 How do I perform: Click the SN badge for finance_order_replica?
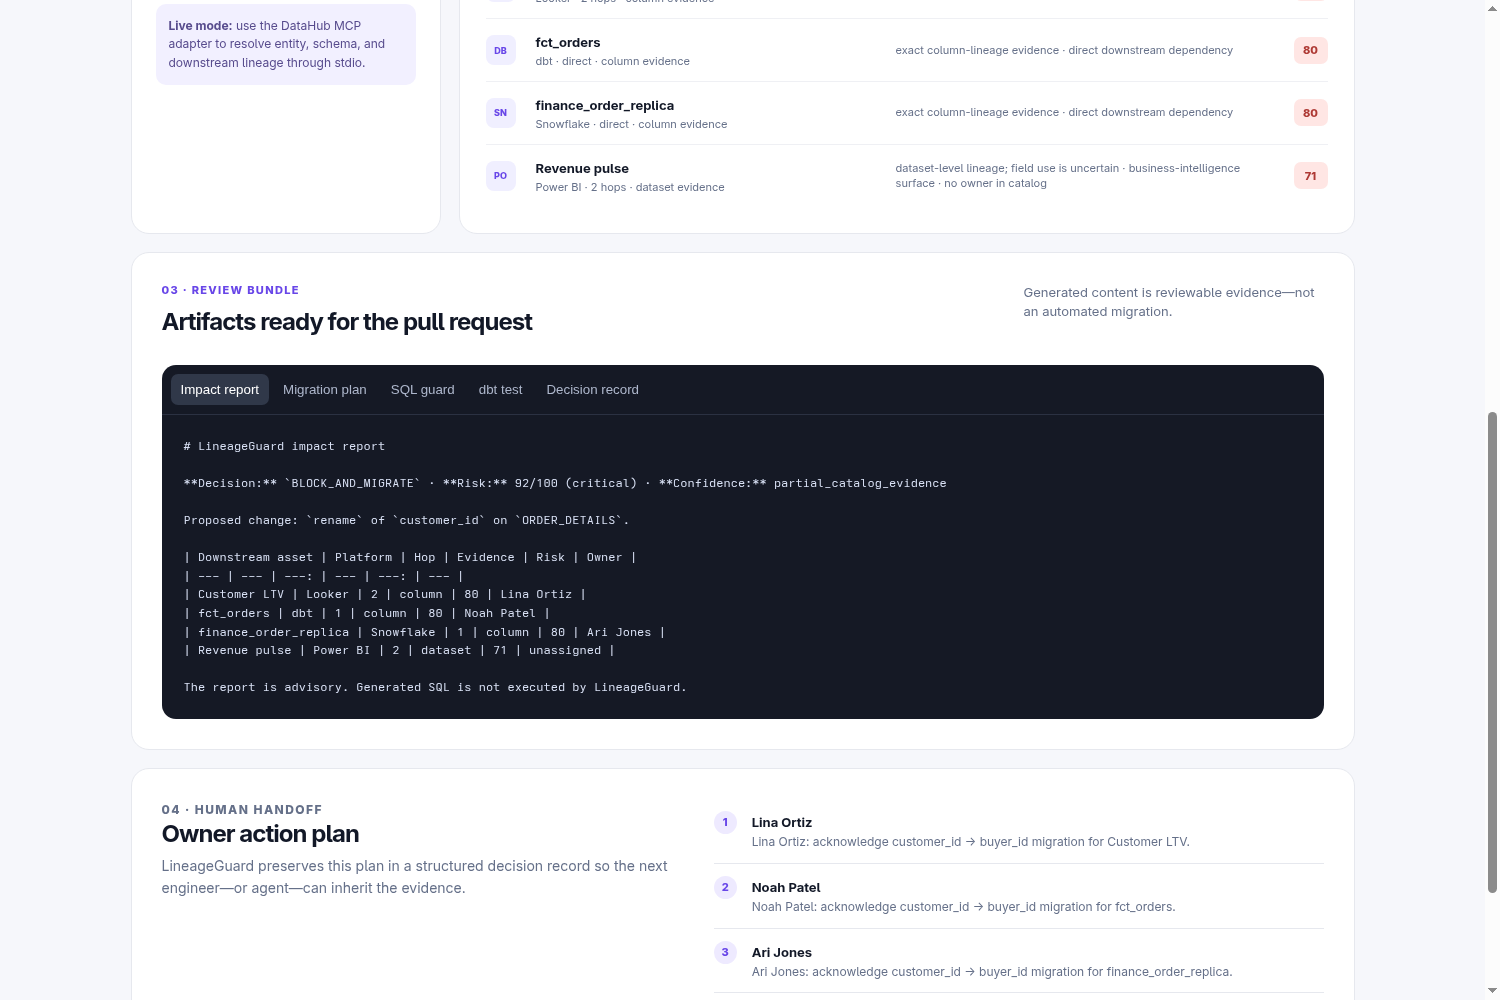[500, 113]
